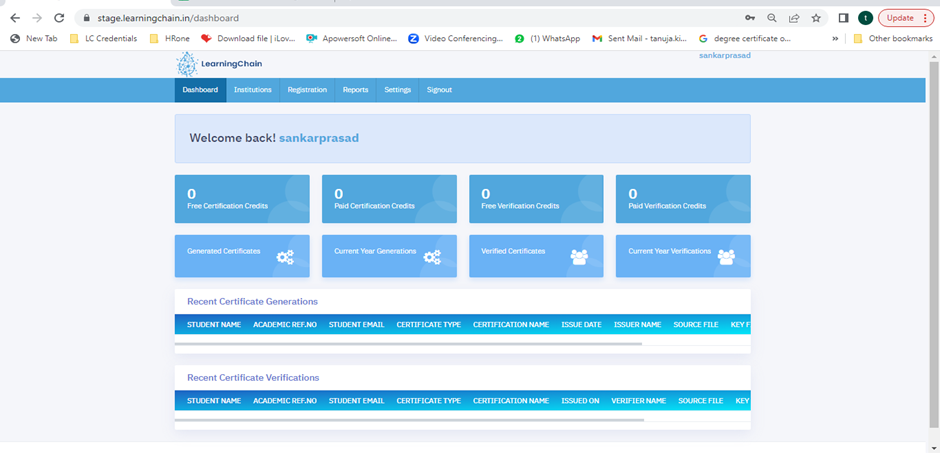Image resolution: width=940 pixels, height=453 pixels.
Task: Bookmark this page with the star icon
Action: click(x=816, y=18)
